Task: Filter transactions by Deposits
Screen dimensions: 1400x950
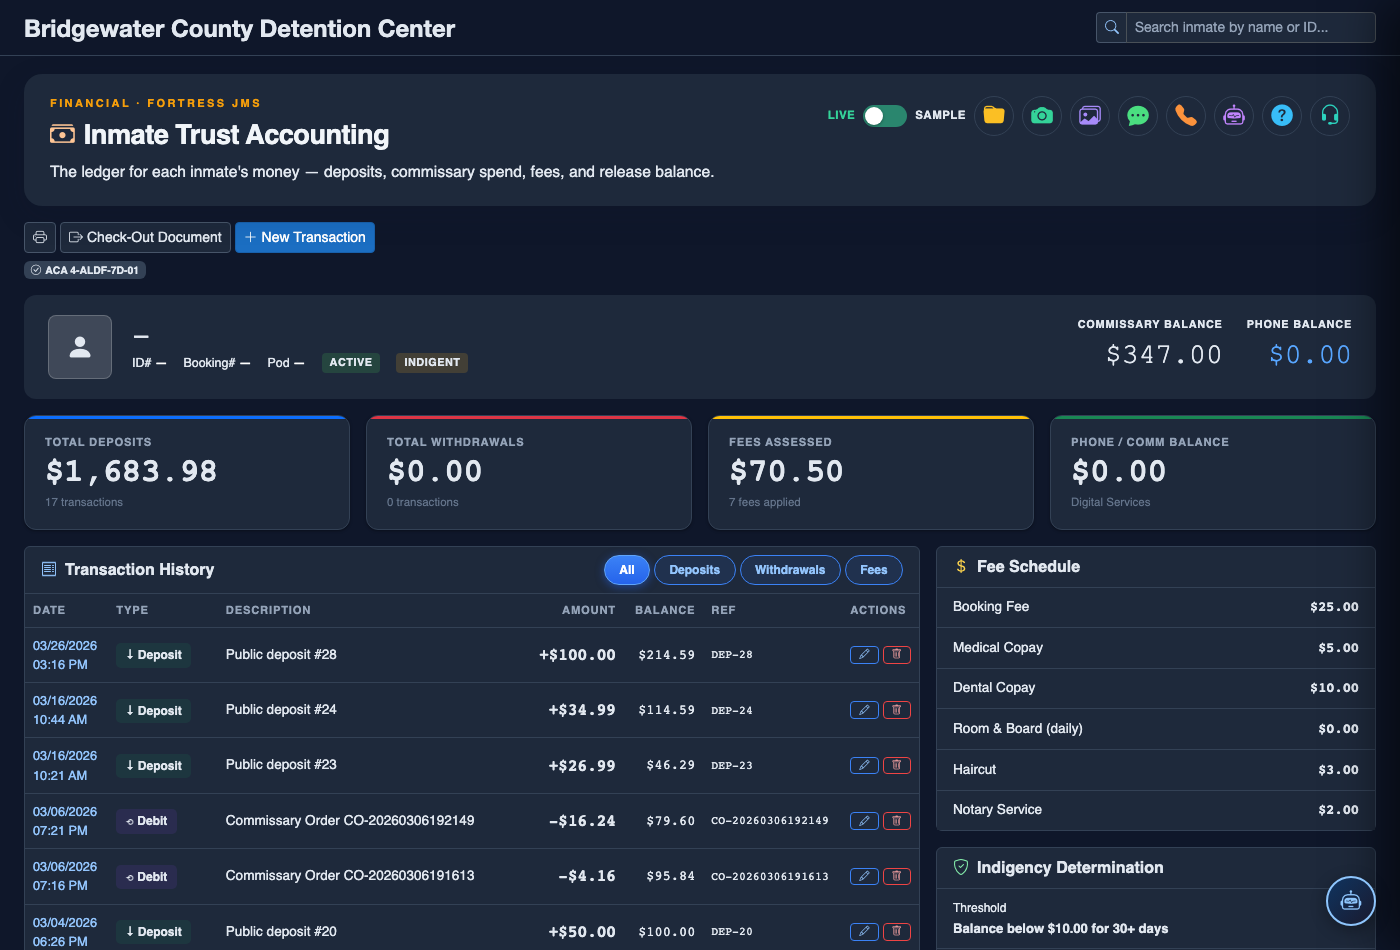Action: pos(695,570)
